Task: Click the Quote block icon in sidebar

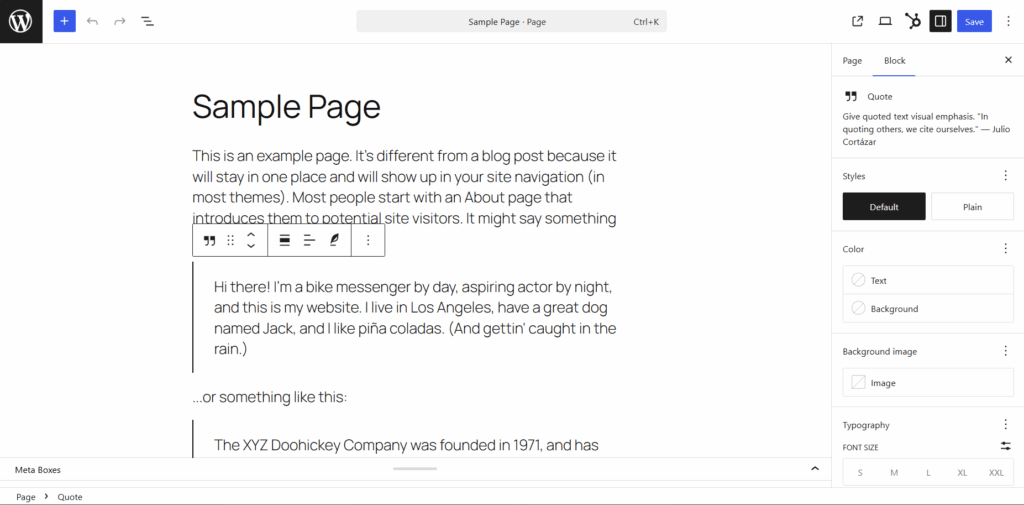Action: (850, 96)
